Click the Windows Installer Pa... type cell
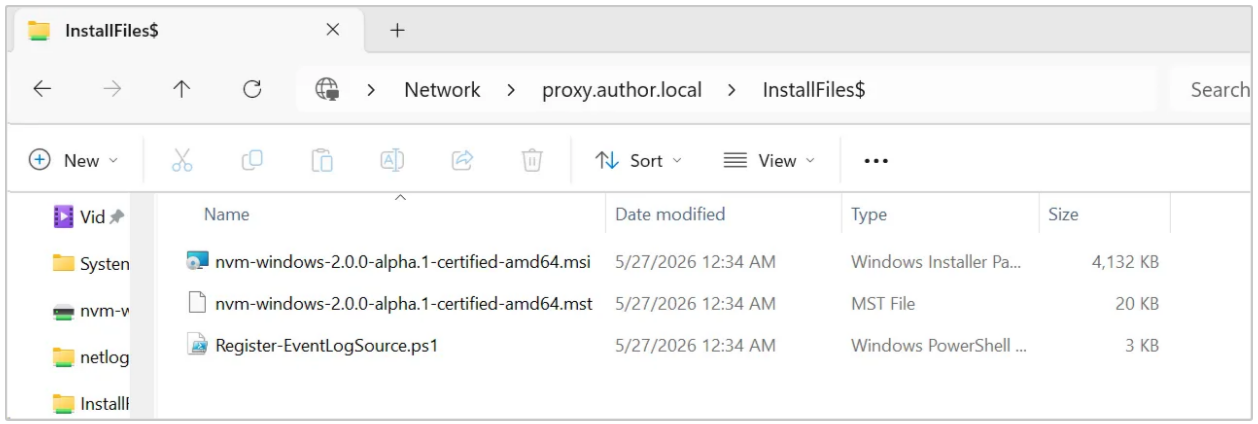 tap(936, 262)
